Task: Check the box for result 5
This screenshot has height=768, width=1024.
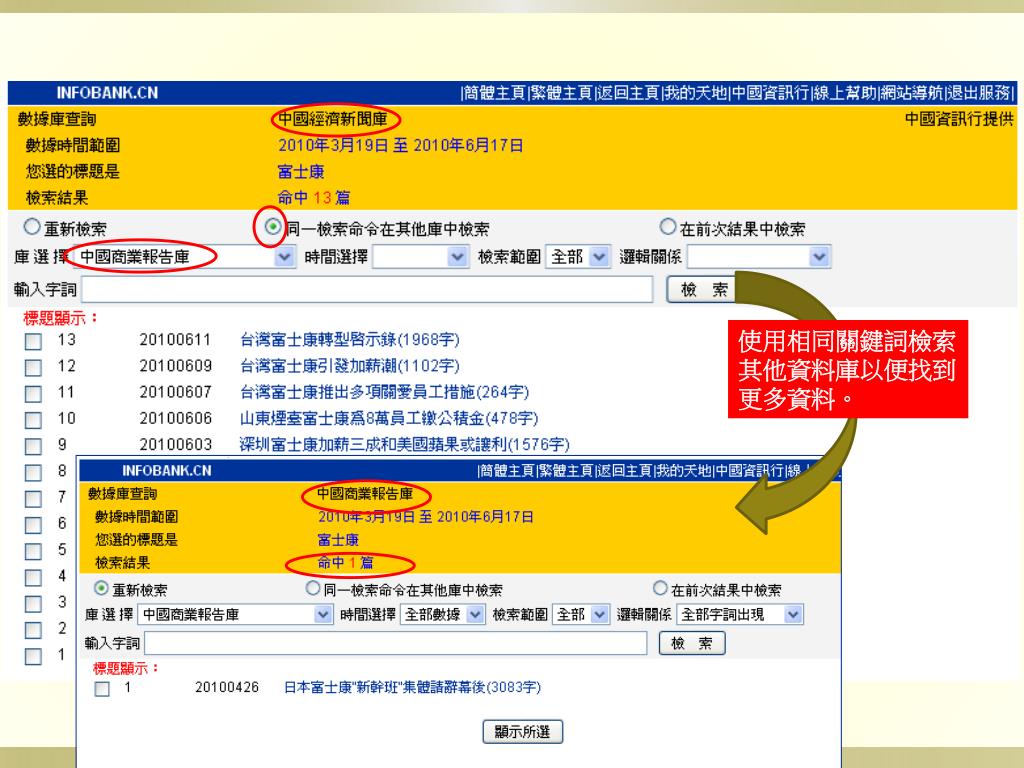Action: point(33,551)
